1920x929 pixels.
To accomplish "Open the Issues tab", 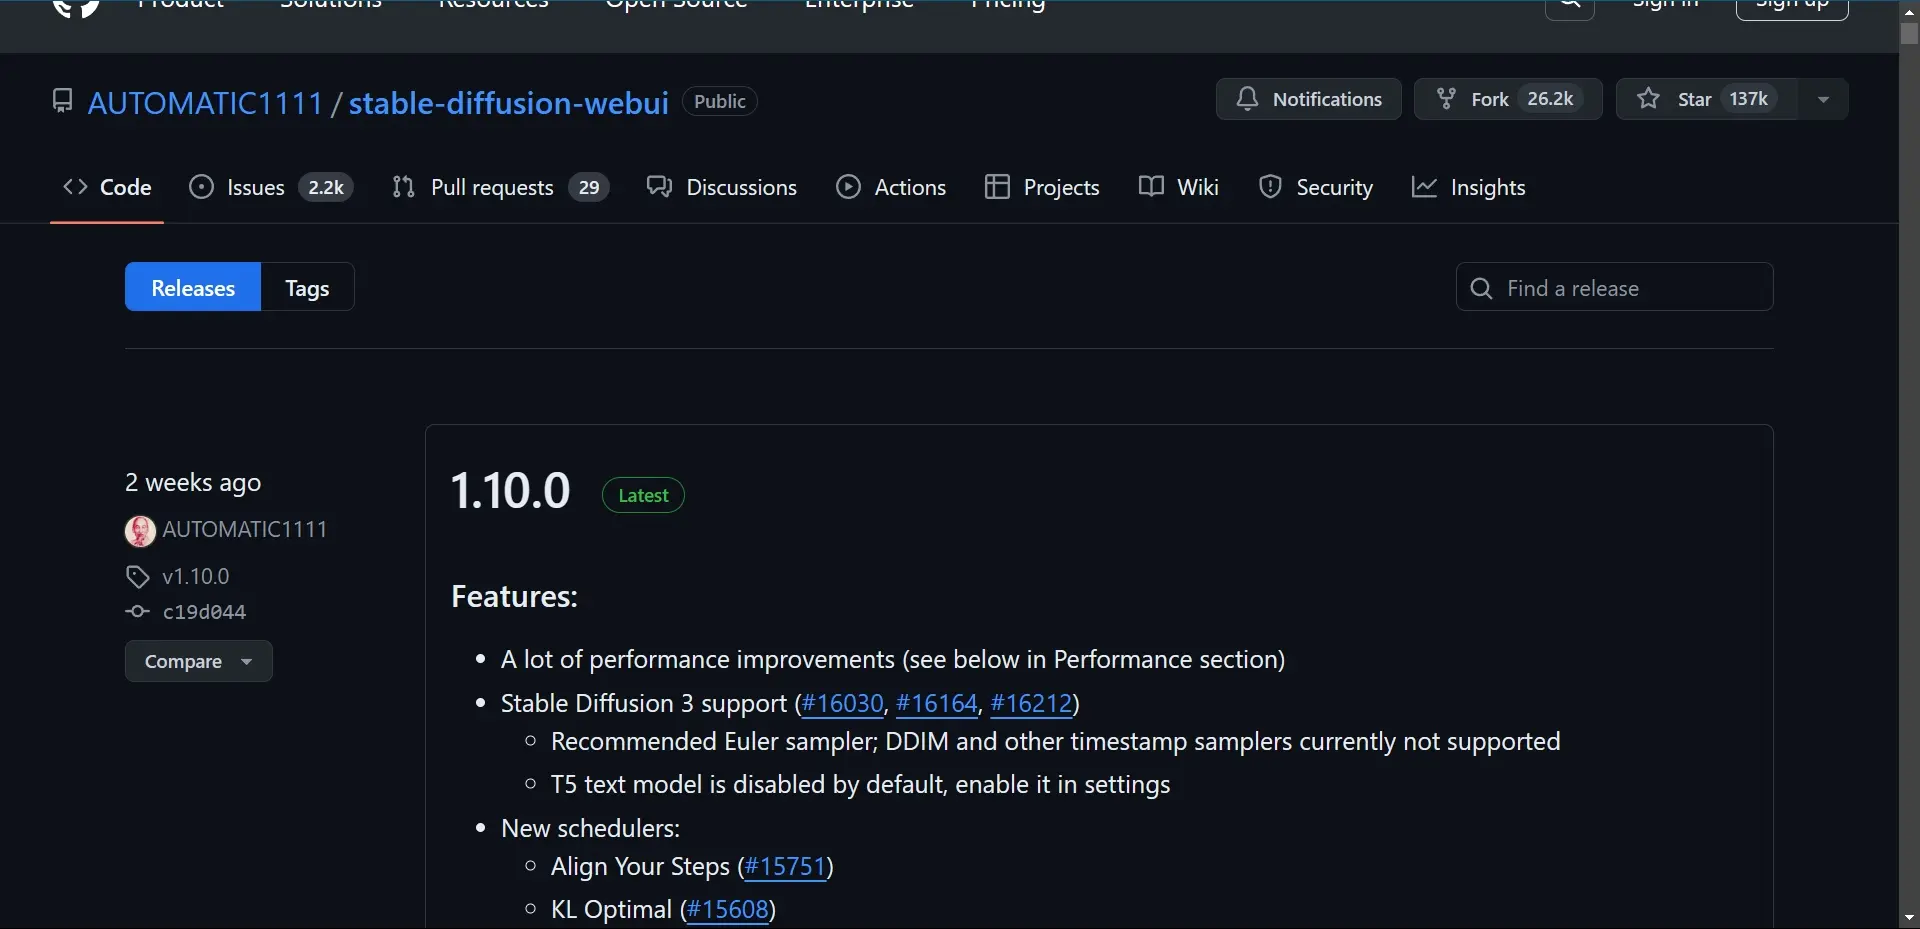I will (271, 187).
